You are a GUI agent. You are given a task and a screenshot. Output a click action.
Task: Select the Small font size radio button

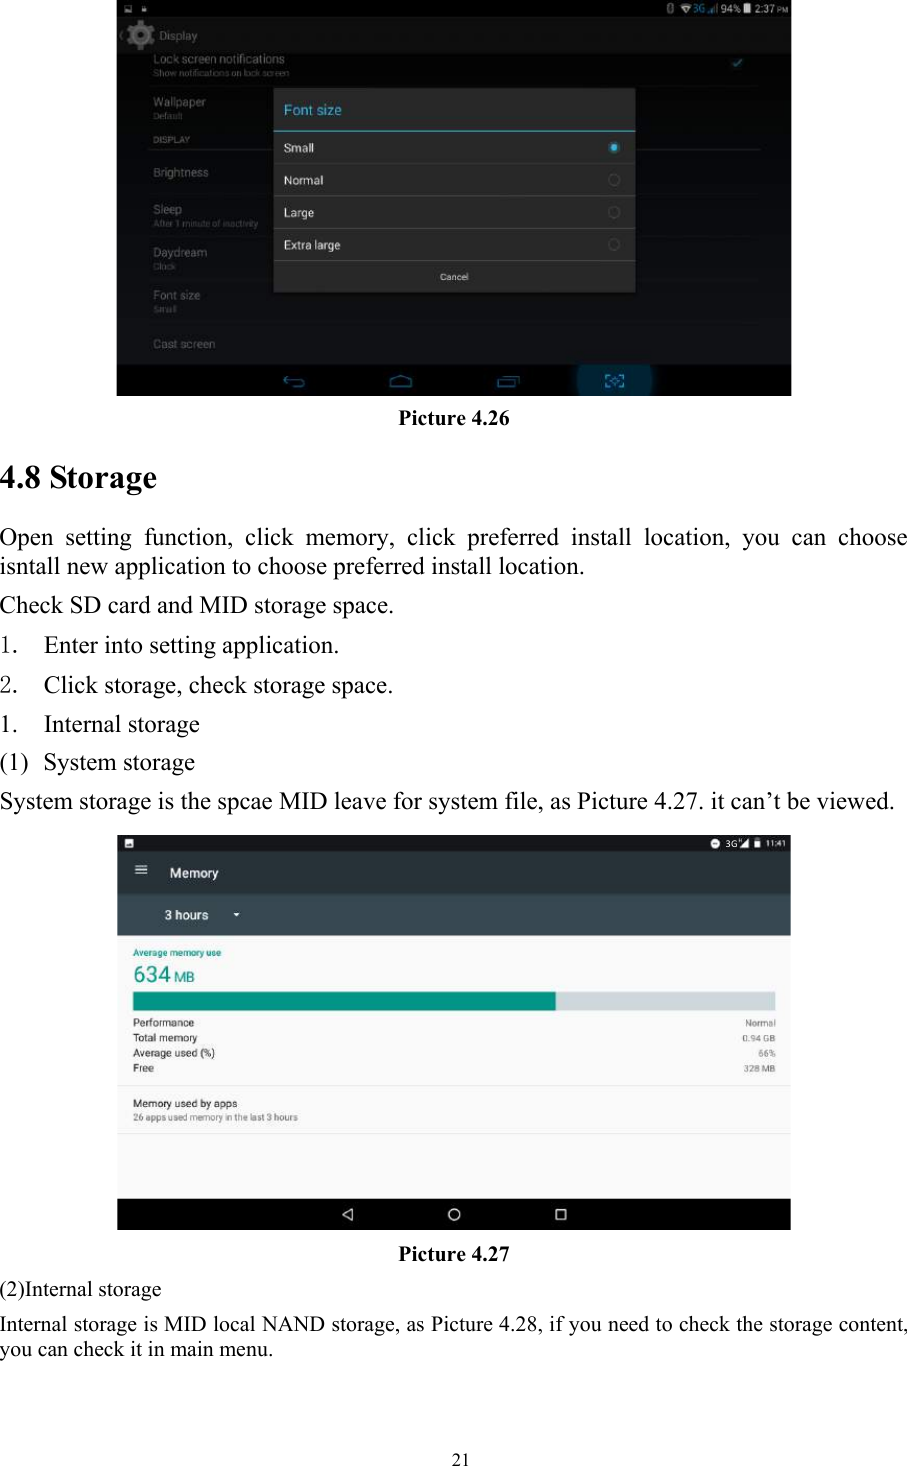[x=613, y=148]
